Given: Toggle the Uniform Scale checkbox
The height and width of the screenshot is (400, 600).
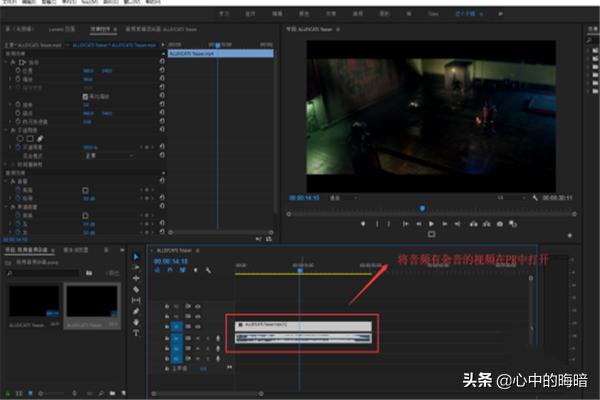Looking at the screenshot, I should (x=85, y=96).
